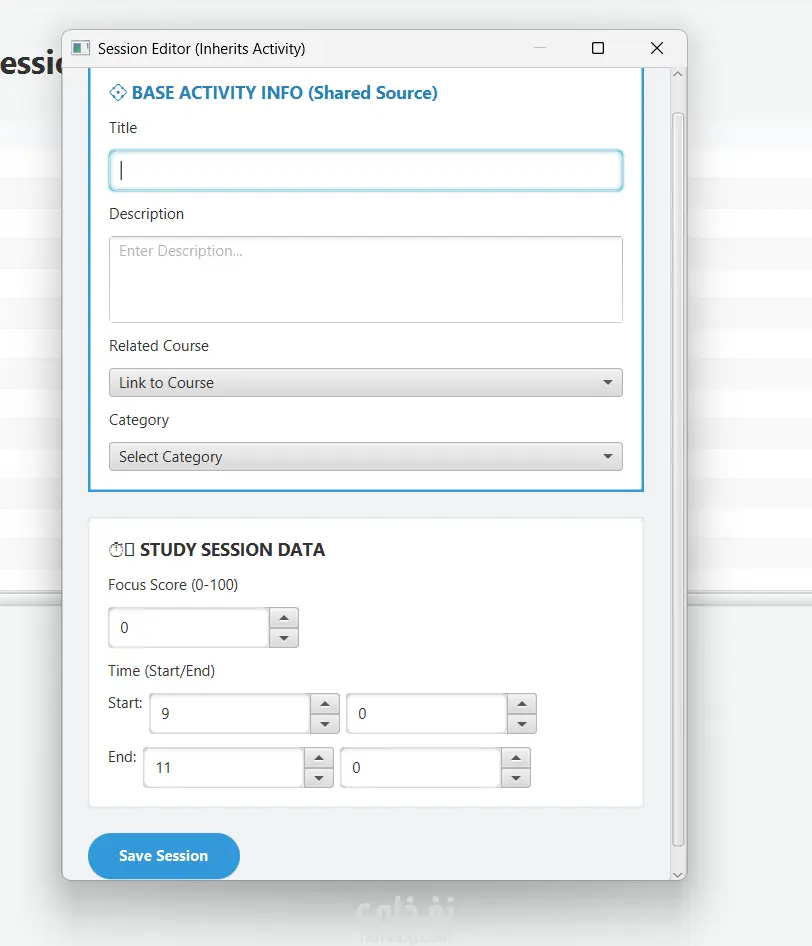Image resolution: width=812 pixels, height=946 pixels.
Task: Click the Category label
Action: 139,420
